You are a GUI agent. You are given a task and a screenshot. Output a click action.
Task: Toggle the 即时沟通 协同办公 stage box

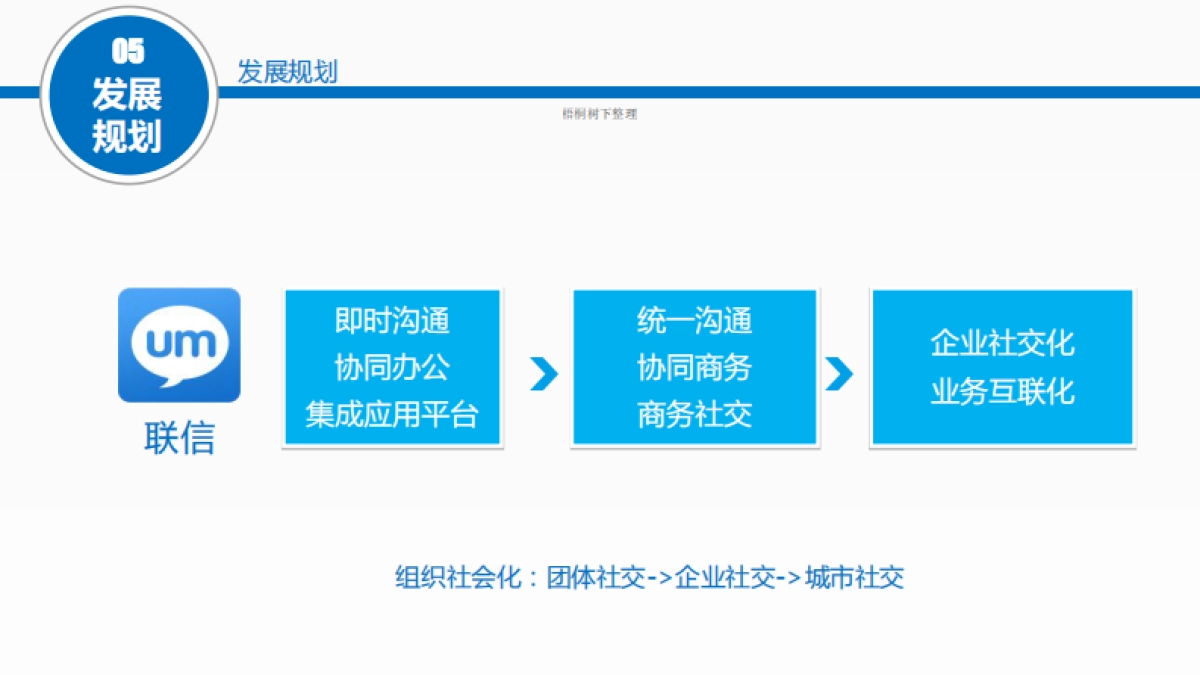point(392,368)
